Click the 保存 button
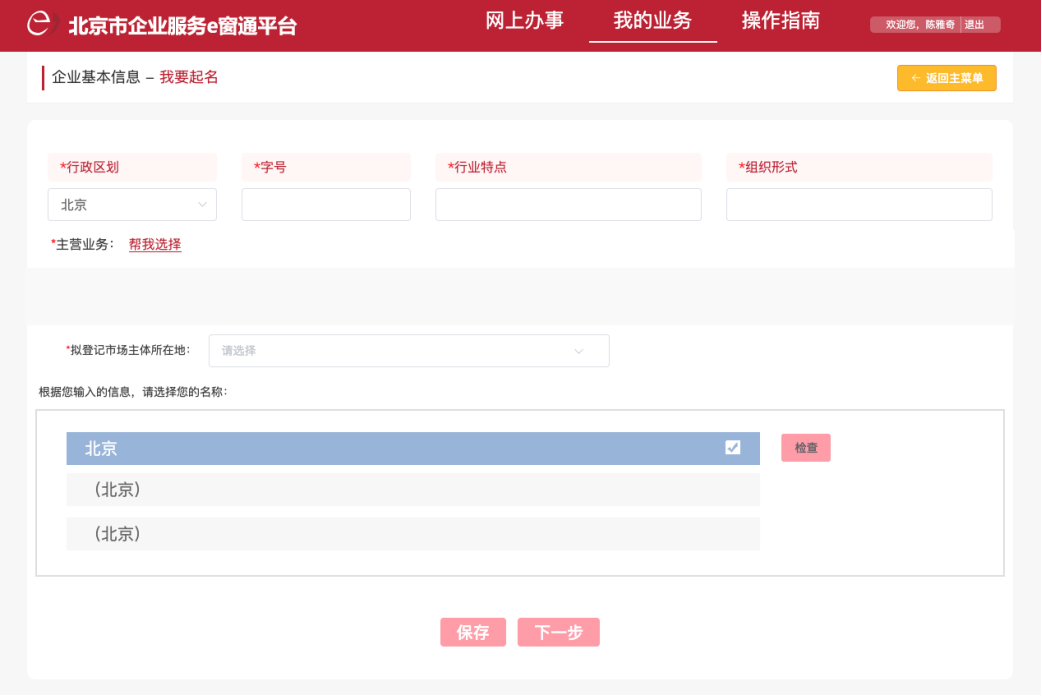The height and width of the screenshot is (696, 1042). 472,632
